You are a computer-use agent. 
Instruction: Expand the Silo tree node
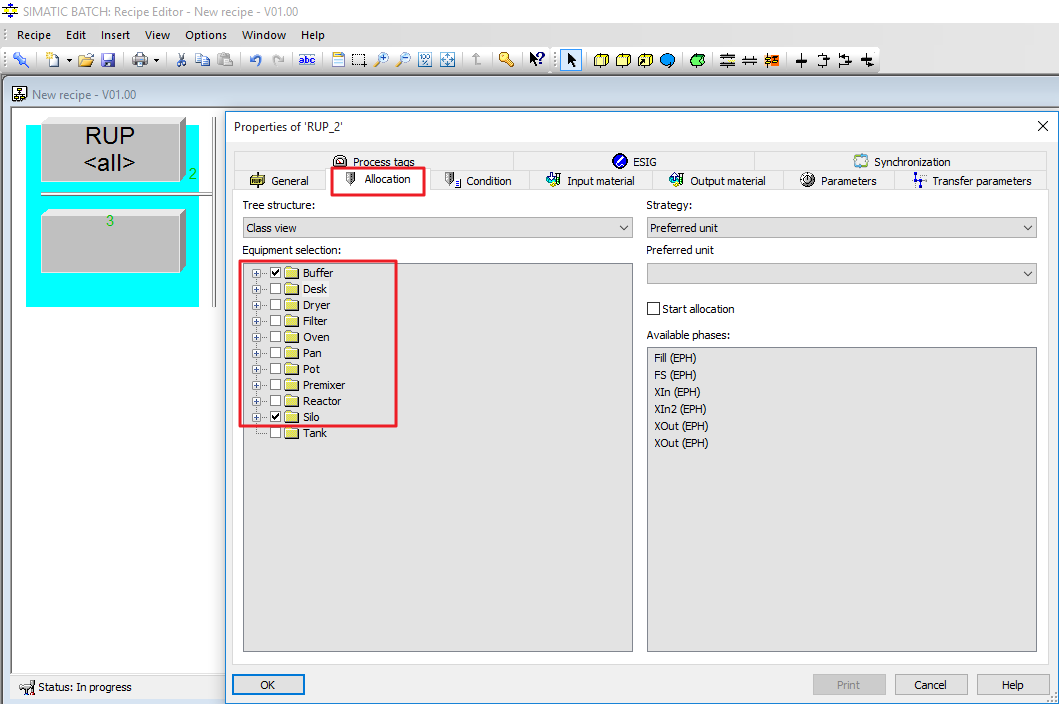click(256, 418)
